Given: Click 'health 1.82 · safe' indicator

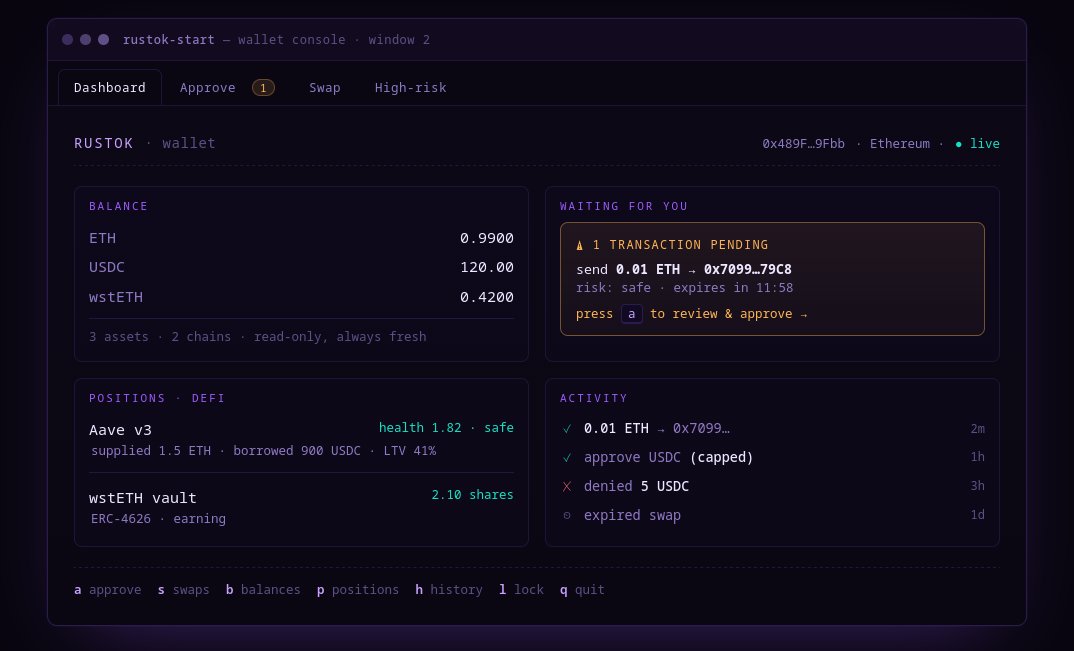Looking at the screenshot, I should 446,428.
